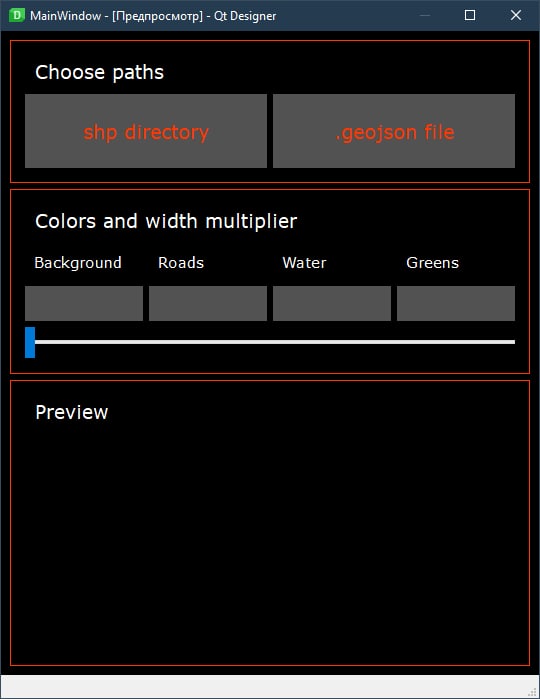Click the "Background" label

[x=78, y=263]
